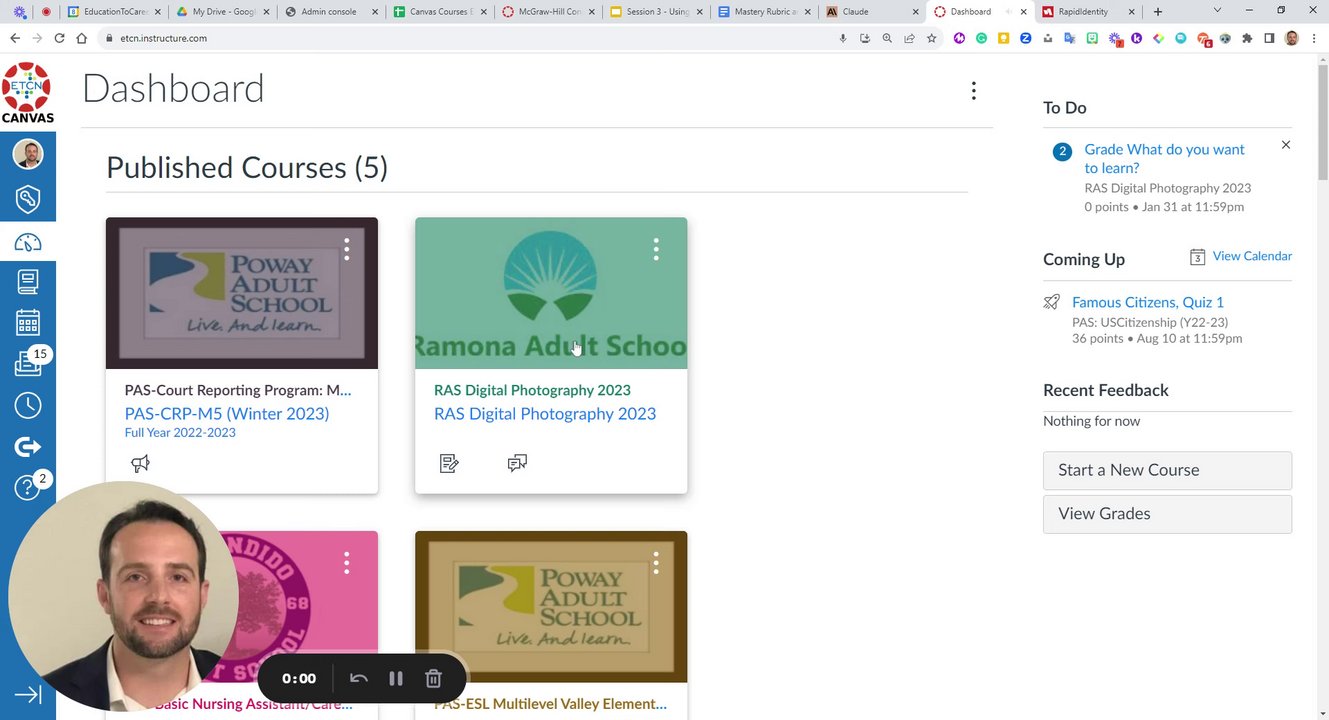The height and width of the screenshot is (720, 1329).
Task: Open options menu on pink Nursing Assistant card
Action: click(x=347, y=563)
